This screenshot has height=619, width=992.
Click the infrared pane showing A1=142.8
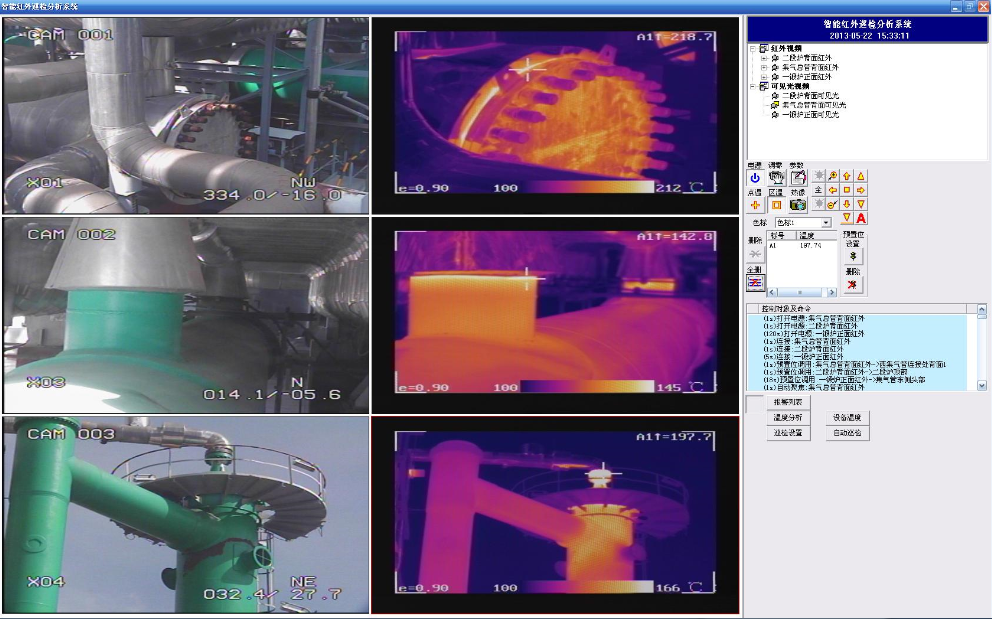(555, 315)
